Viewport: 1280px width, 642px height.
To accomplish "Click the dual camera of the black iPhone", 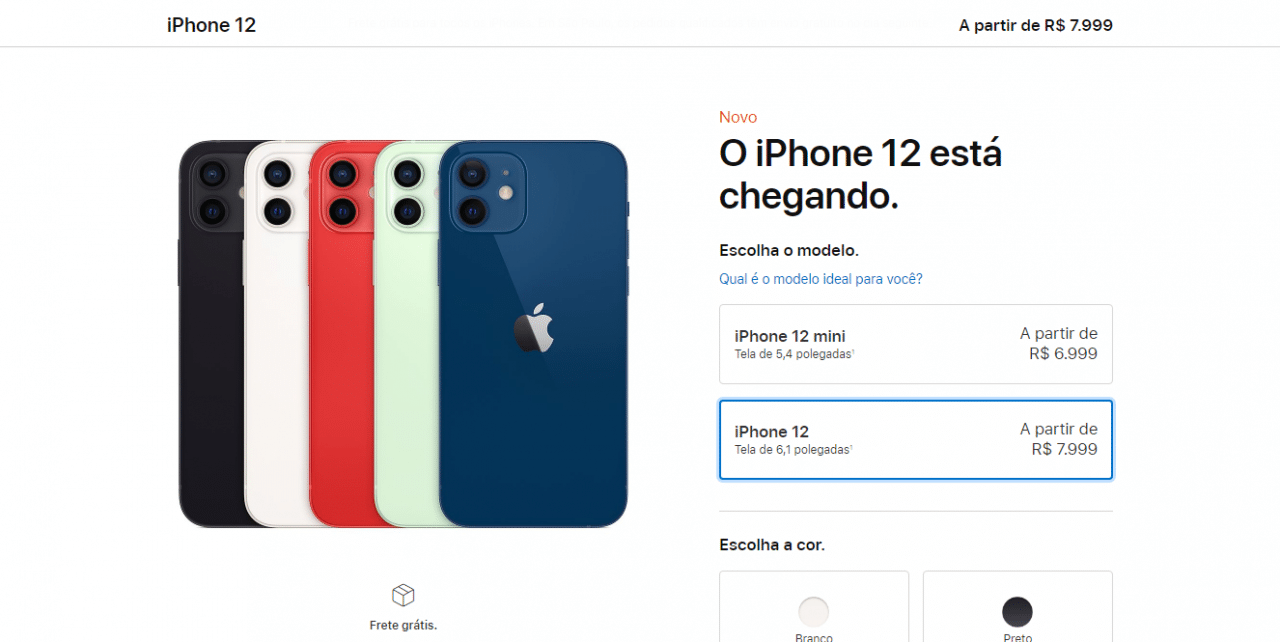I will click(212, 192).
